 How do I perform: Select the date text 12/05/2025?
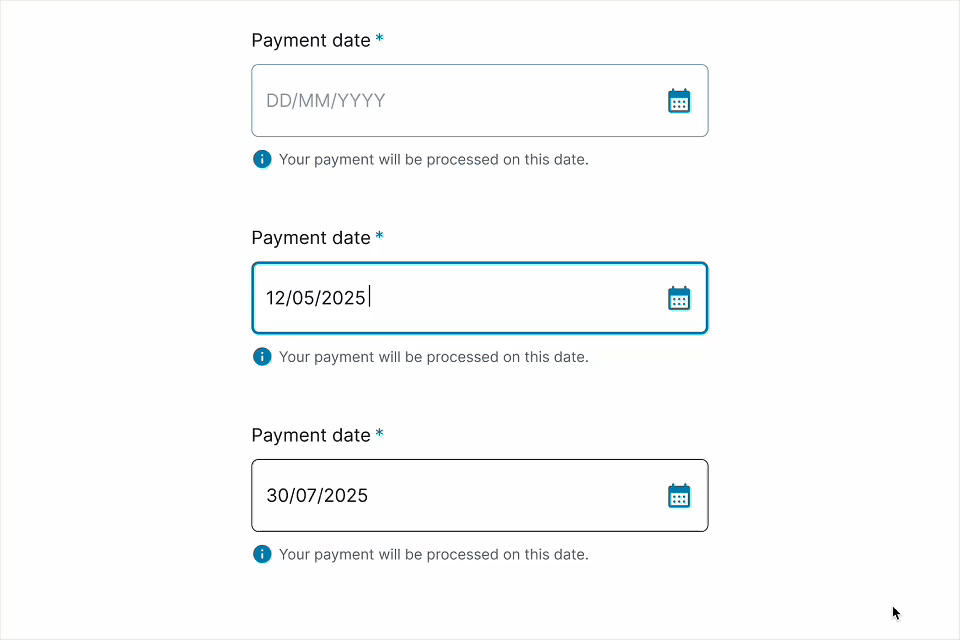(x=316, y=297)
